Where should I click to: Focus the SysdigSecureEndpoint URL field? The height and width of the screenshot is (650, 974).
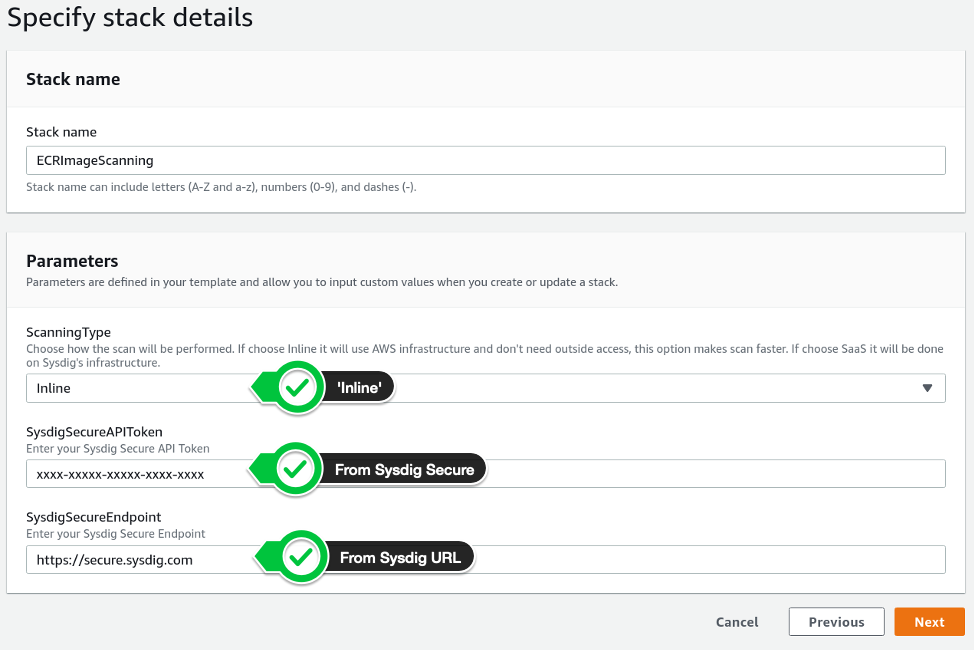pos(486,559)
